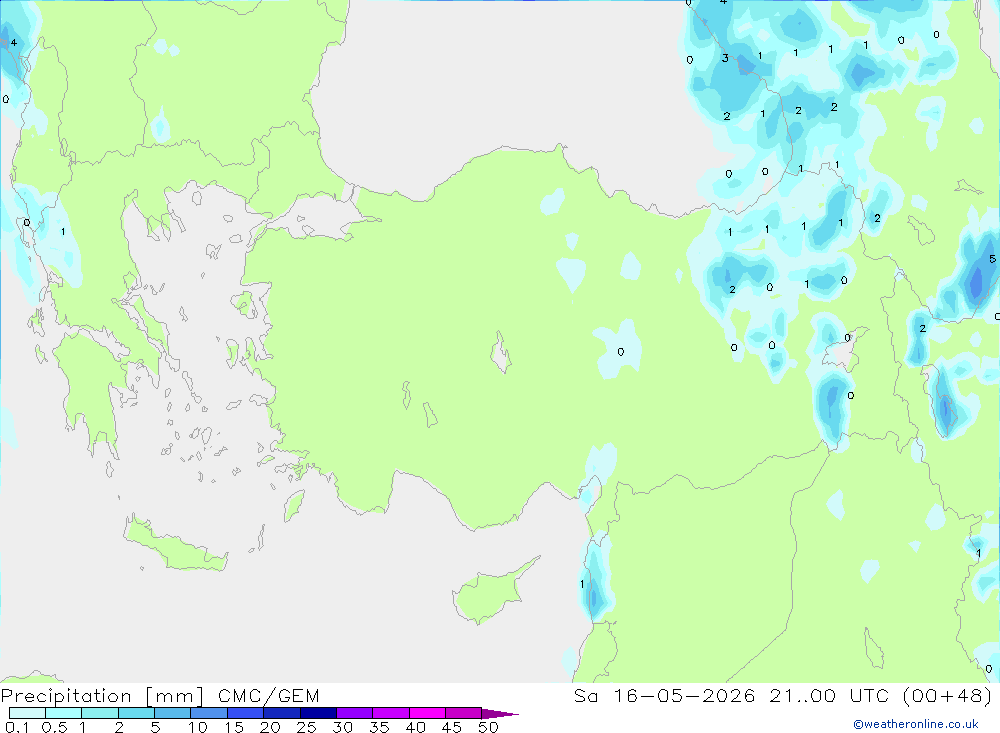Click the '30' legend scale label
Image resolution: width=1000 pixels, height=733 pixels.
click(x=343, y=727)
